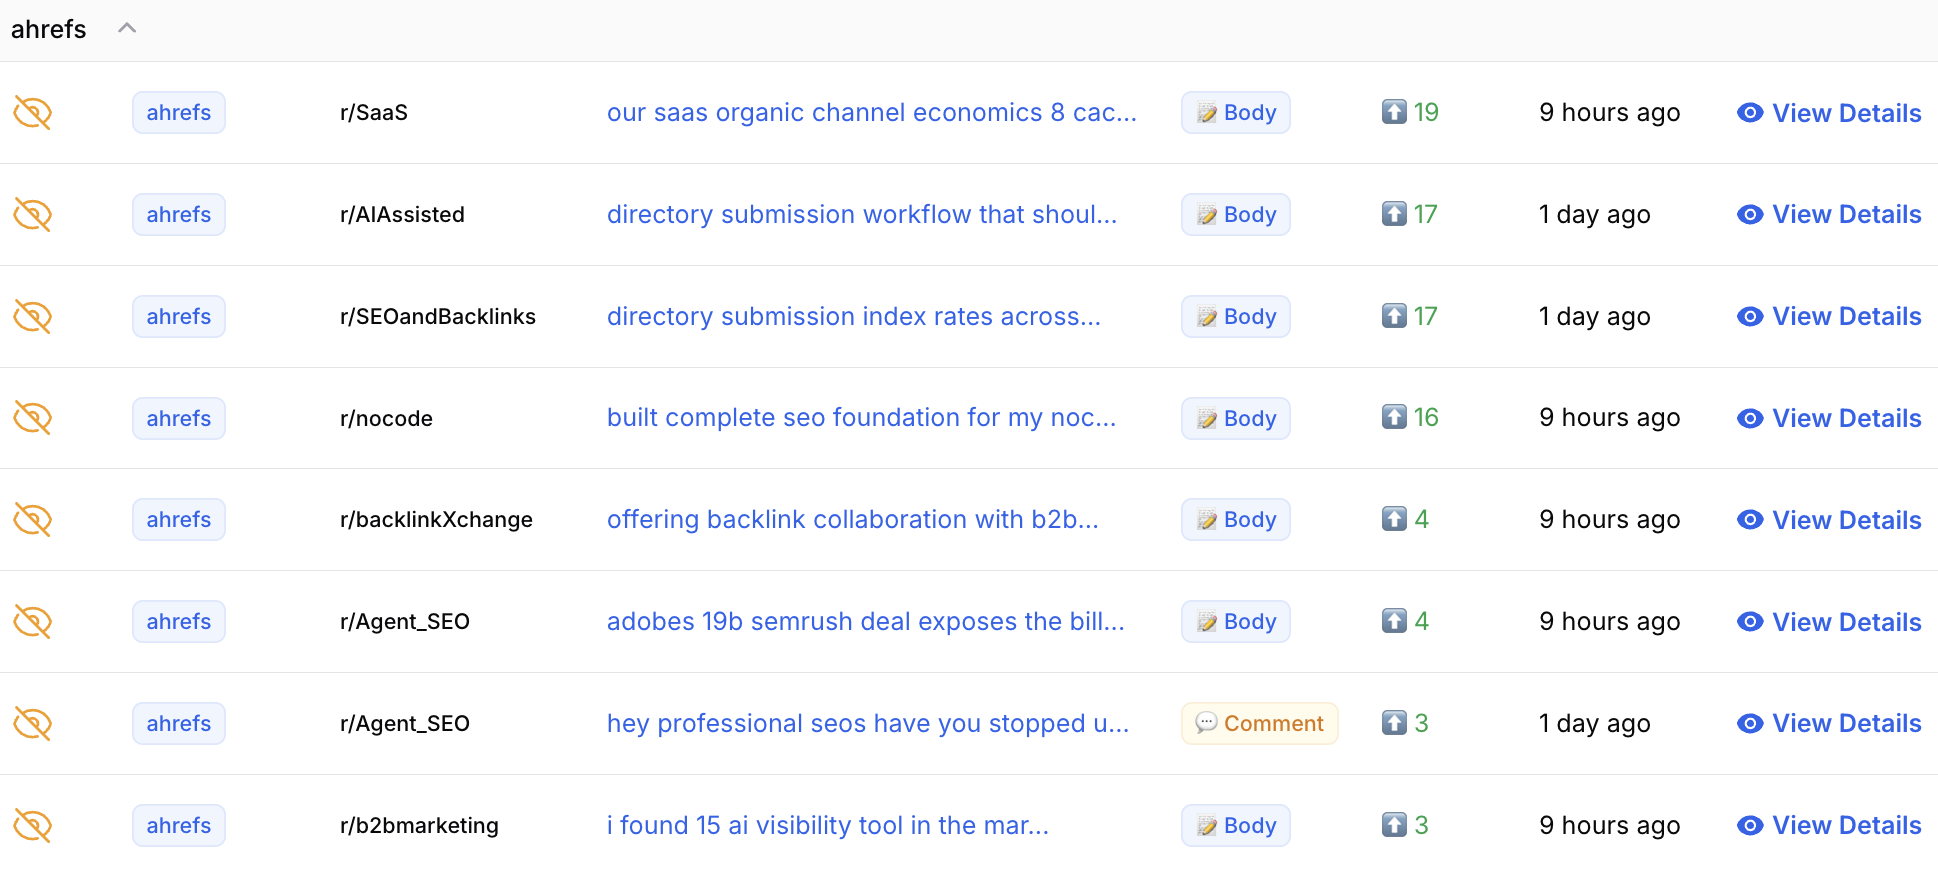Click the ahrefs tag in r/b2bmarketing row
This screenshot has width=1938, height=870.
click(x=179, y=826)
